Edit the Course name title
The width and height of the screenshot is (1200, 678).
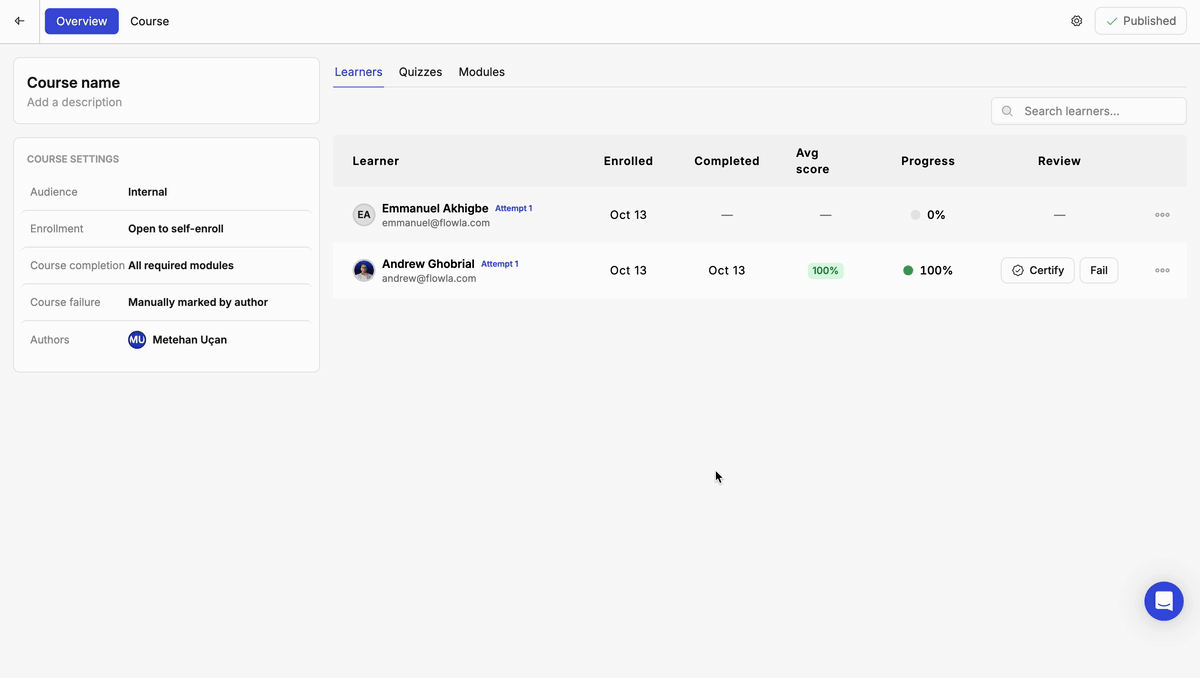click(x=73, y=83)
